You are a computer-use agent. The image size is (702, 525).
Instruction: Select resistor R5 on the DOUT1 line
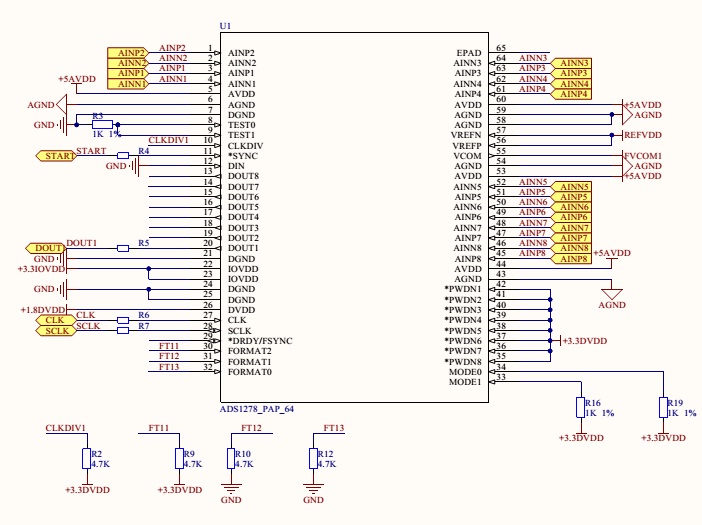[123, 248]
